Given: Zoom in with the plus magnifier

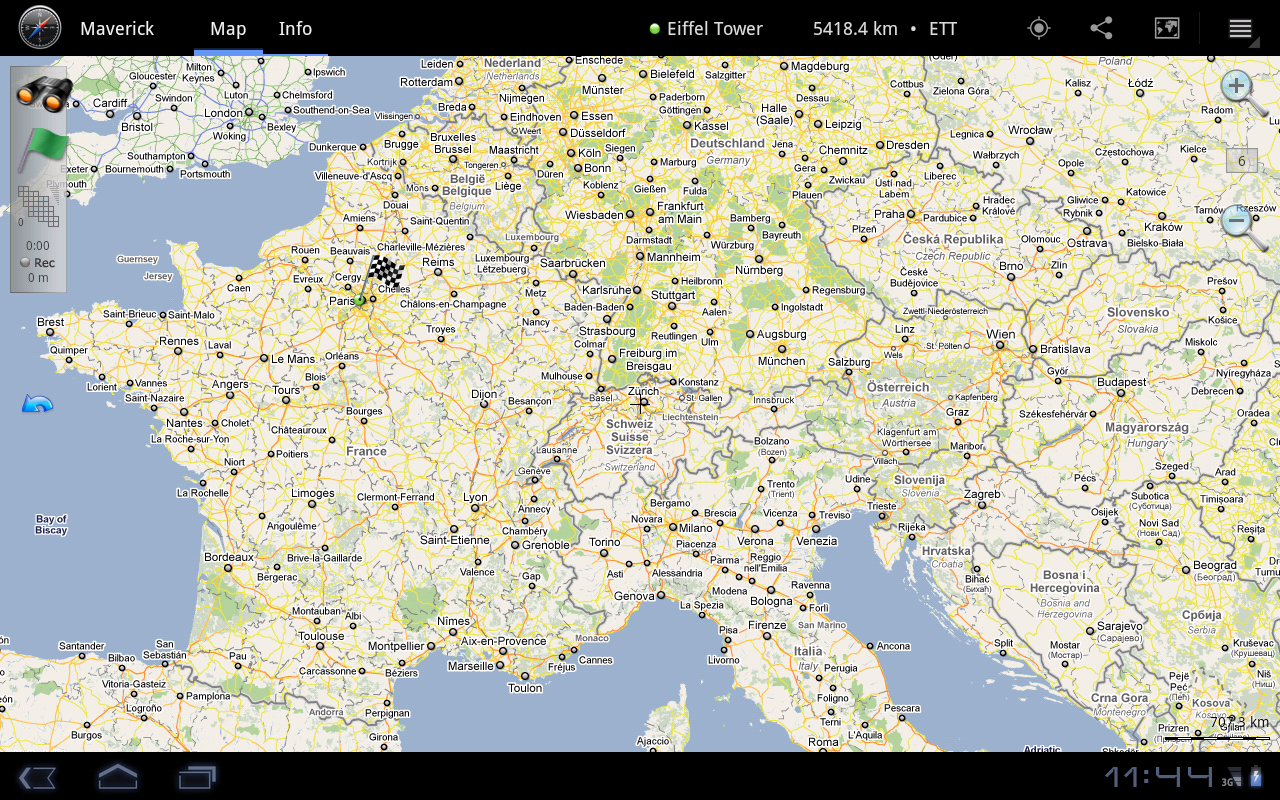Looking at the screenshot, I should click(x=1236, y=86).
